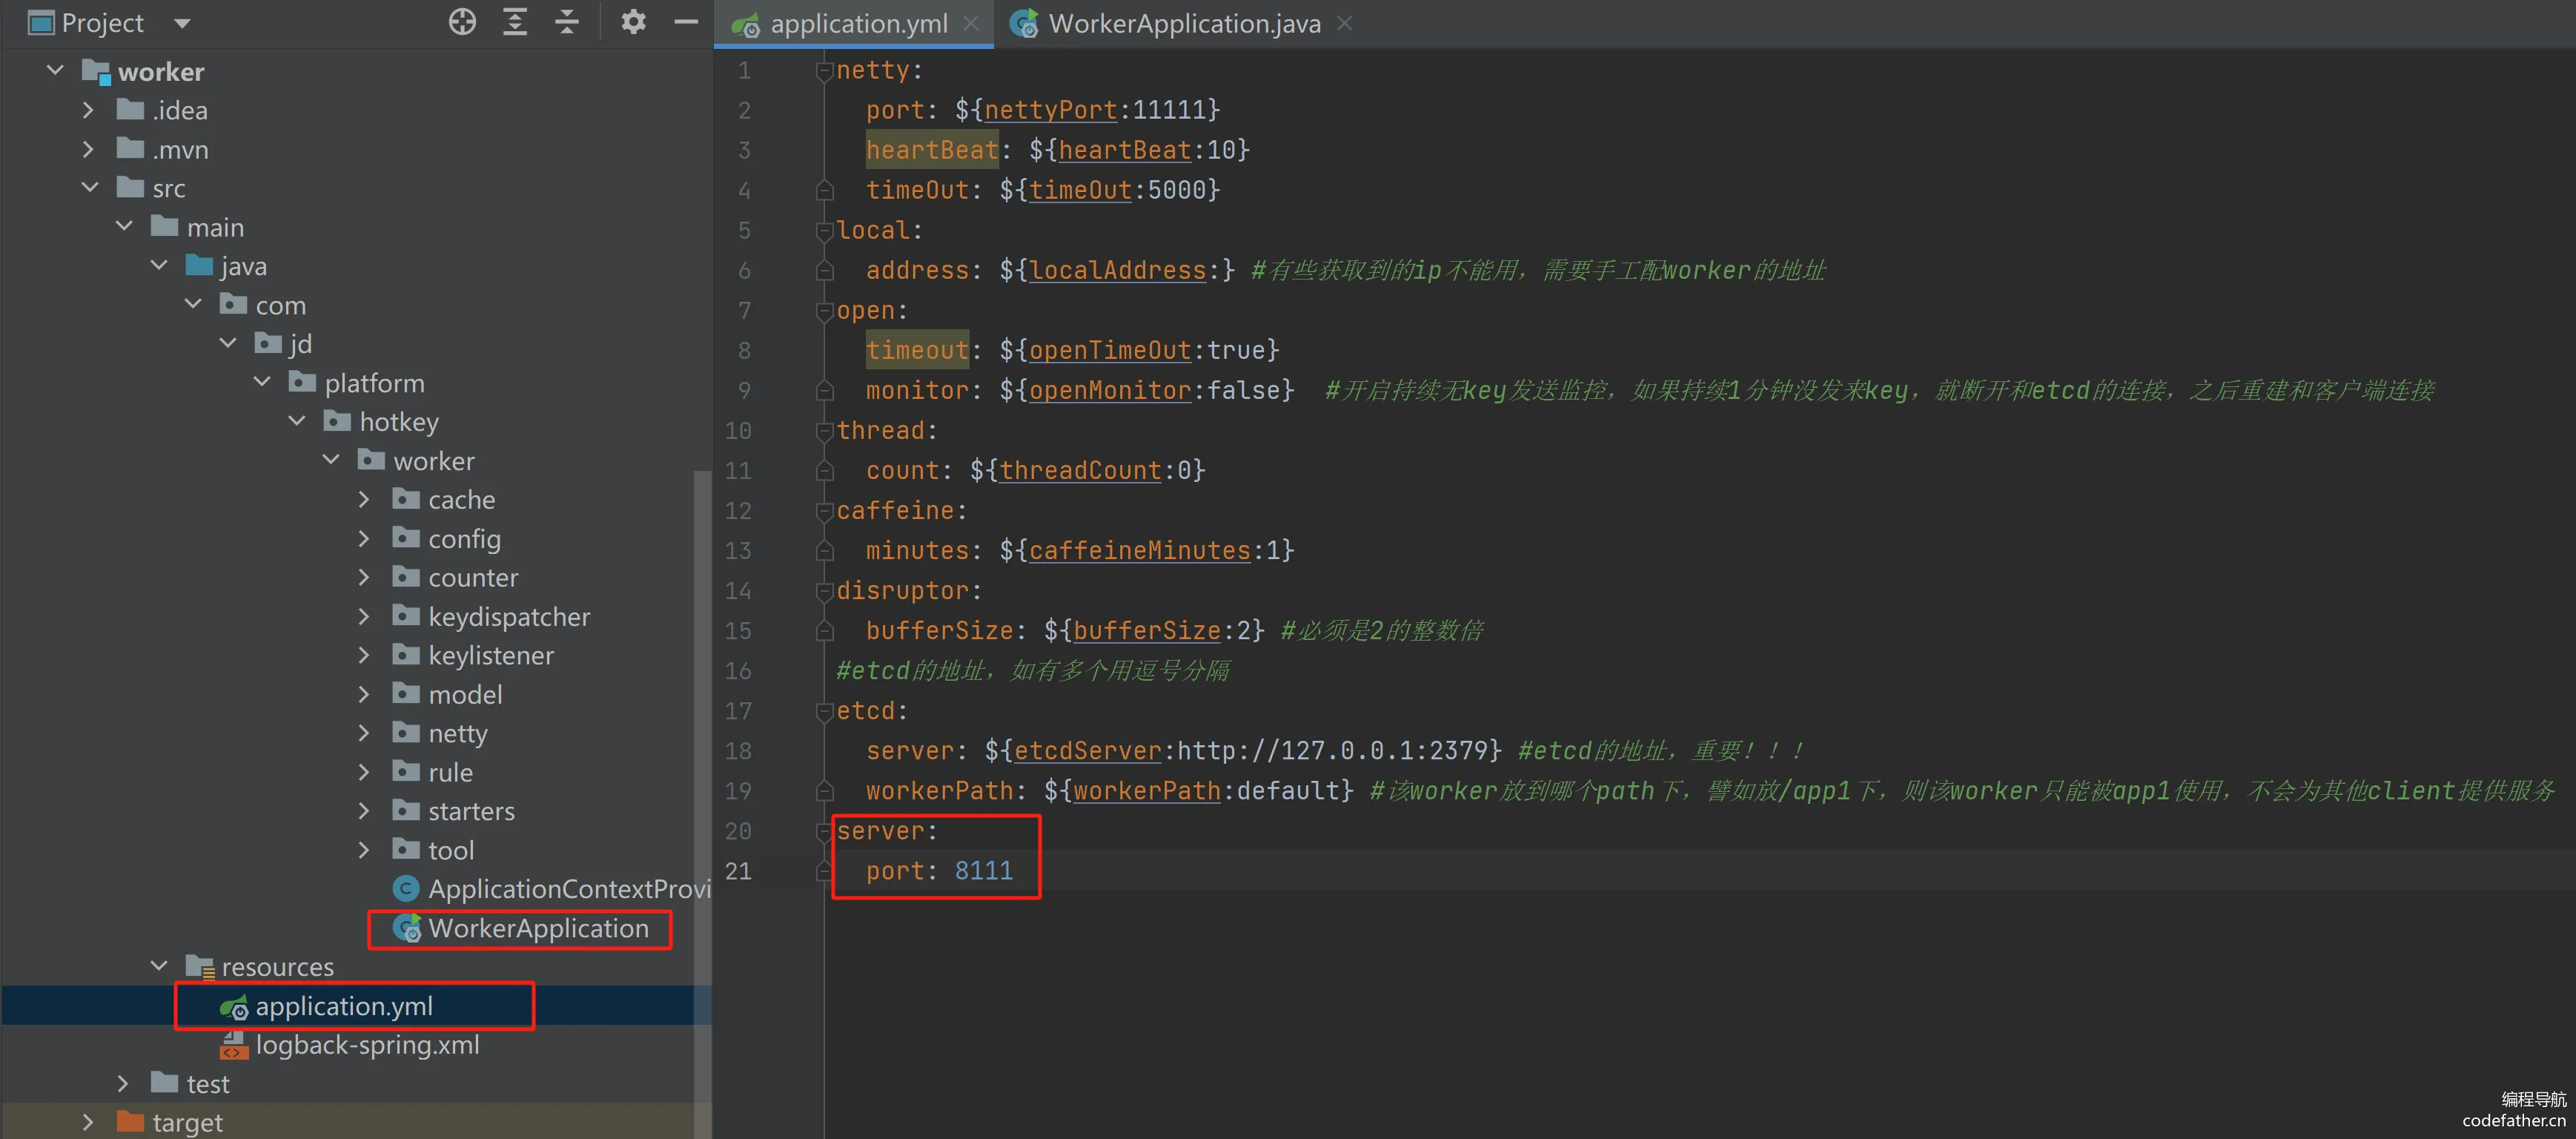The image size is (2576, 1139).
Task: Select application.yml in project tree
Action: pos(343,1006)
